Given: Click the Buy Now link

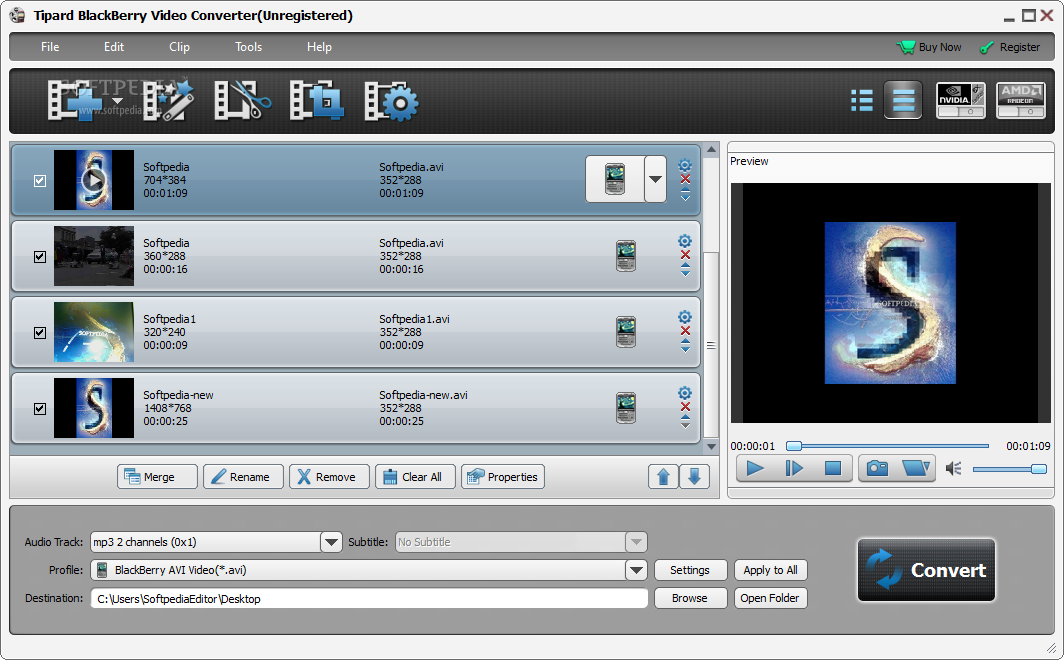Looking at the screenshot, I should coord(929,47).
